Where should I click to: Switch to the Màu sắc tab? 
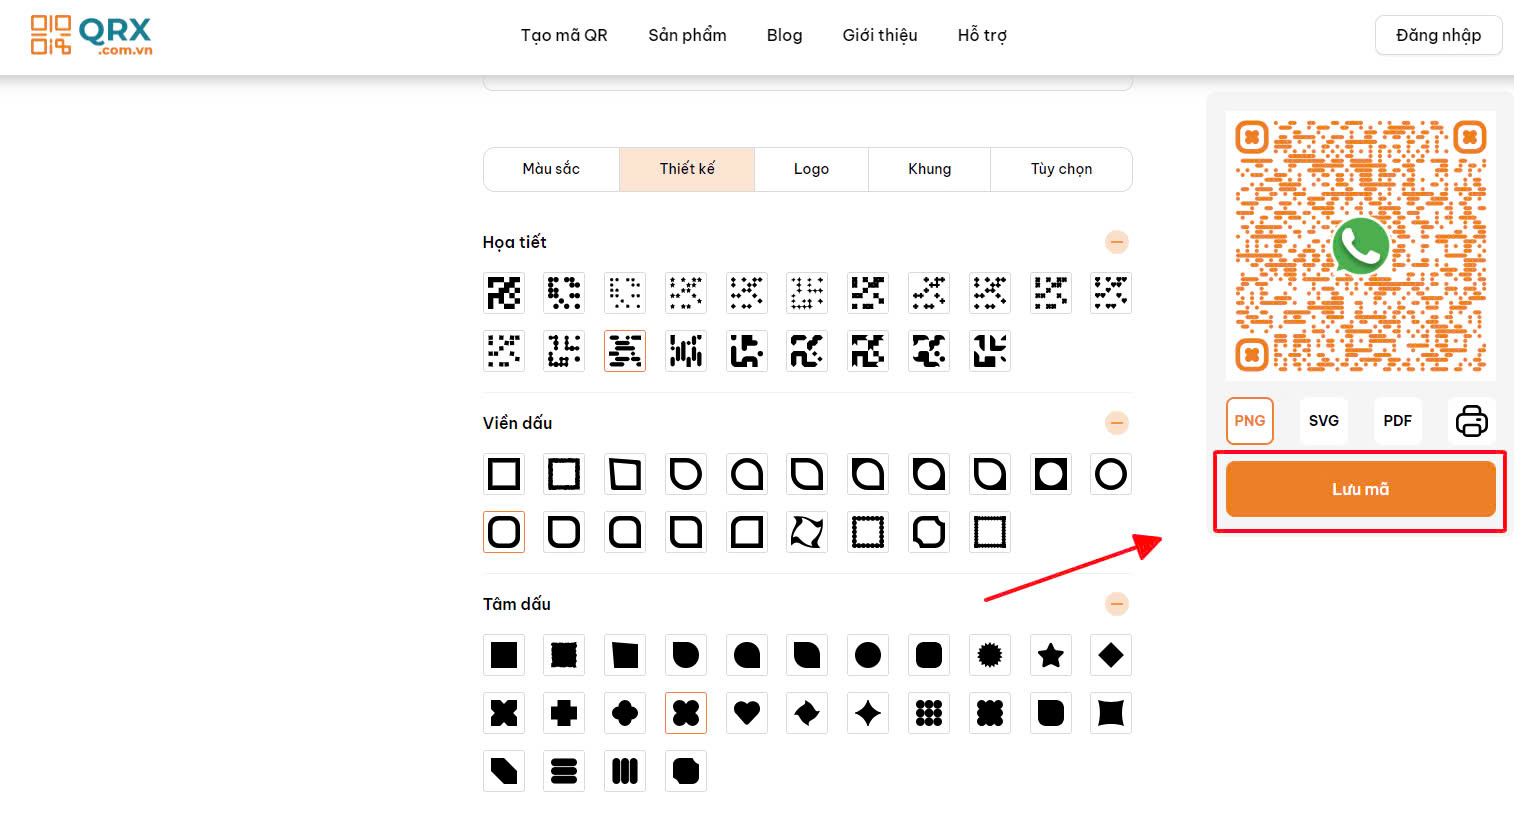tap(551, 169)
